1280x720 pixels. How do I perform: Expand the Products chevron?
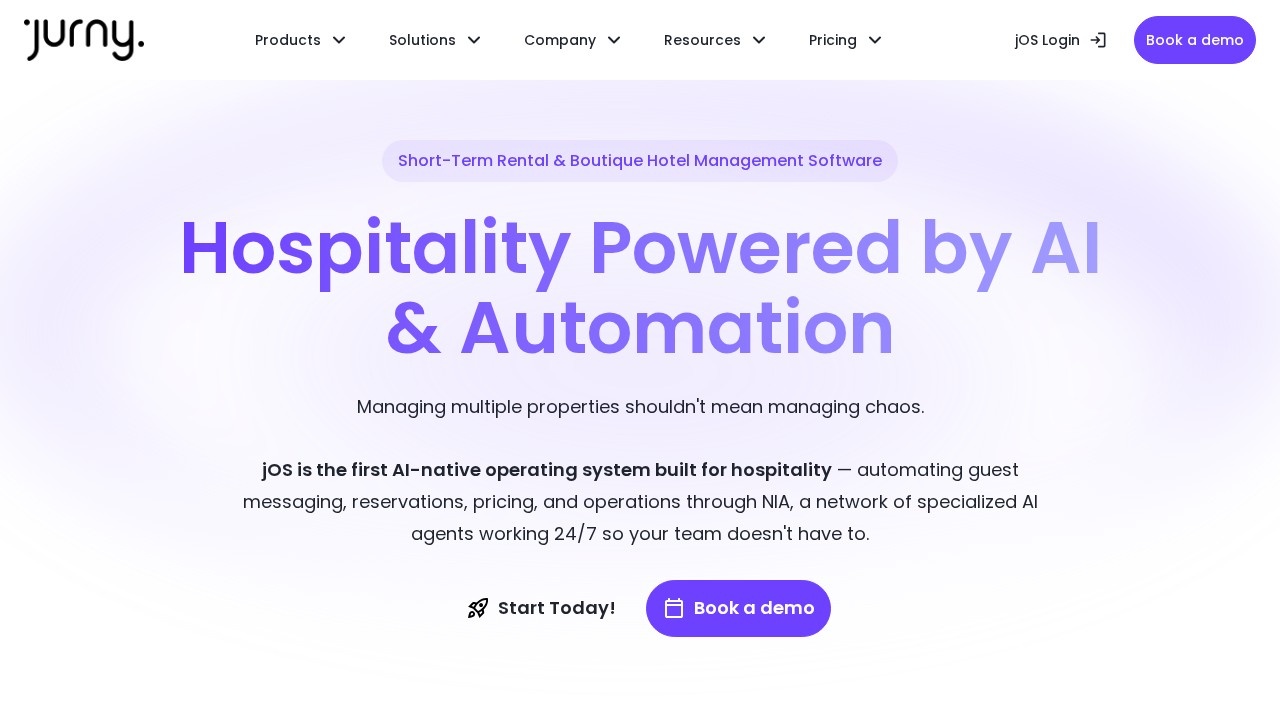[339, 40]
